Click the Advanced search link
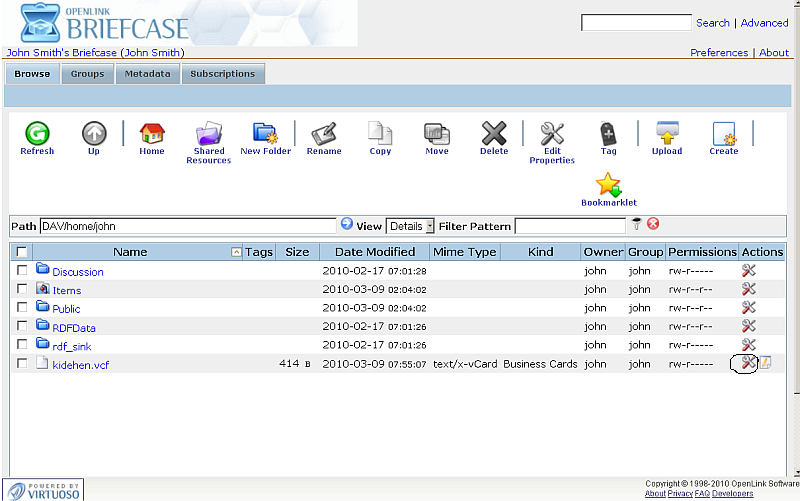The image size is (800, 501). (x=764, y=23)
